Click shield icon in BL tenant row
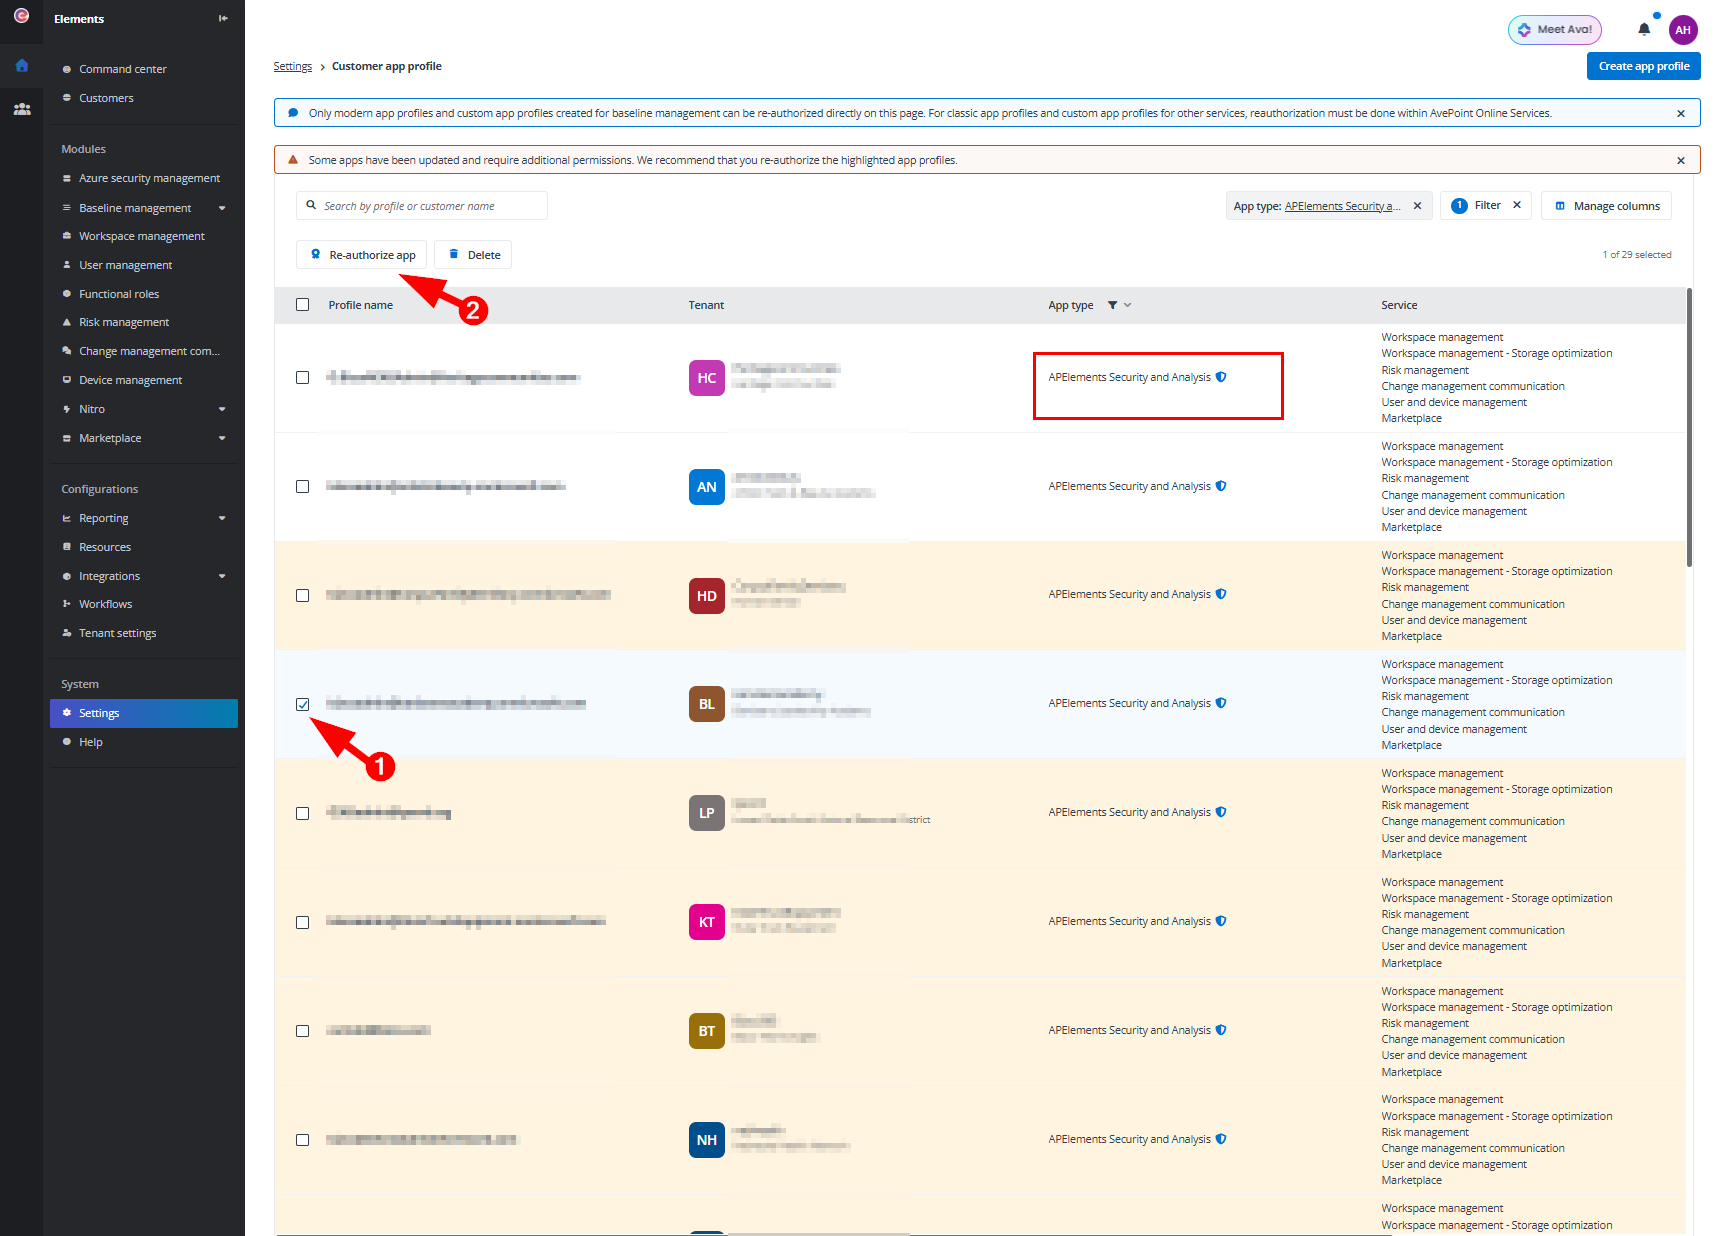The width and height of the screenshot is (1715, 1236). point(1221,703)
